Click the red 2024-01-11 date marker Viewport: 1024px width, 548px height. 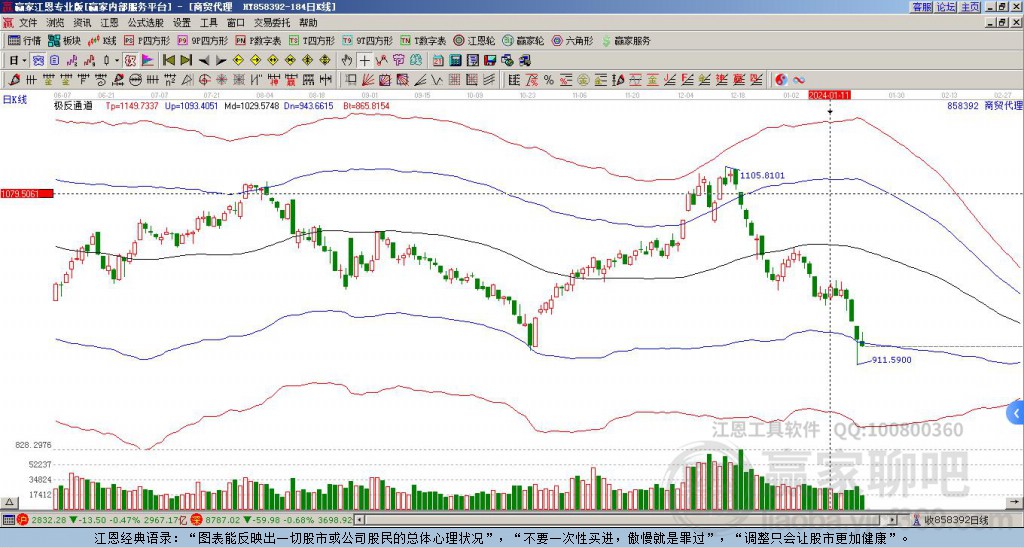tap(829, 95)
